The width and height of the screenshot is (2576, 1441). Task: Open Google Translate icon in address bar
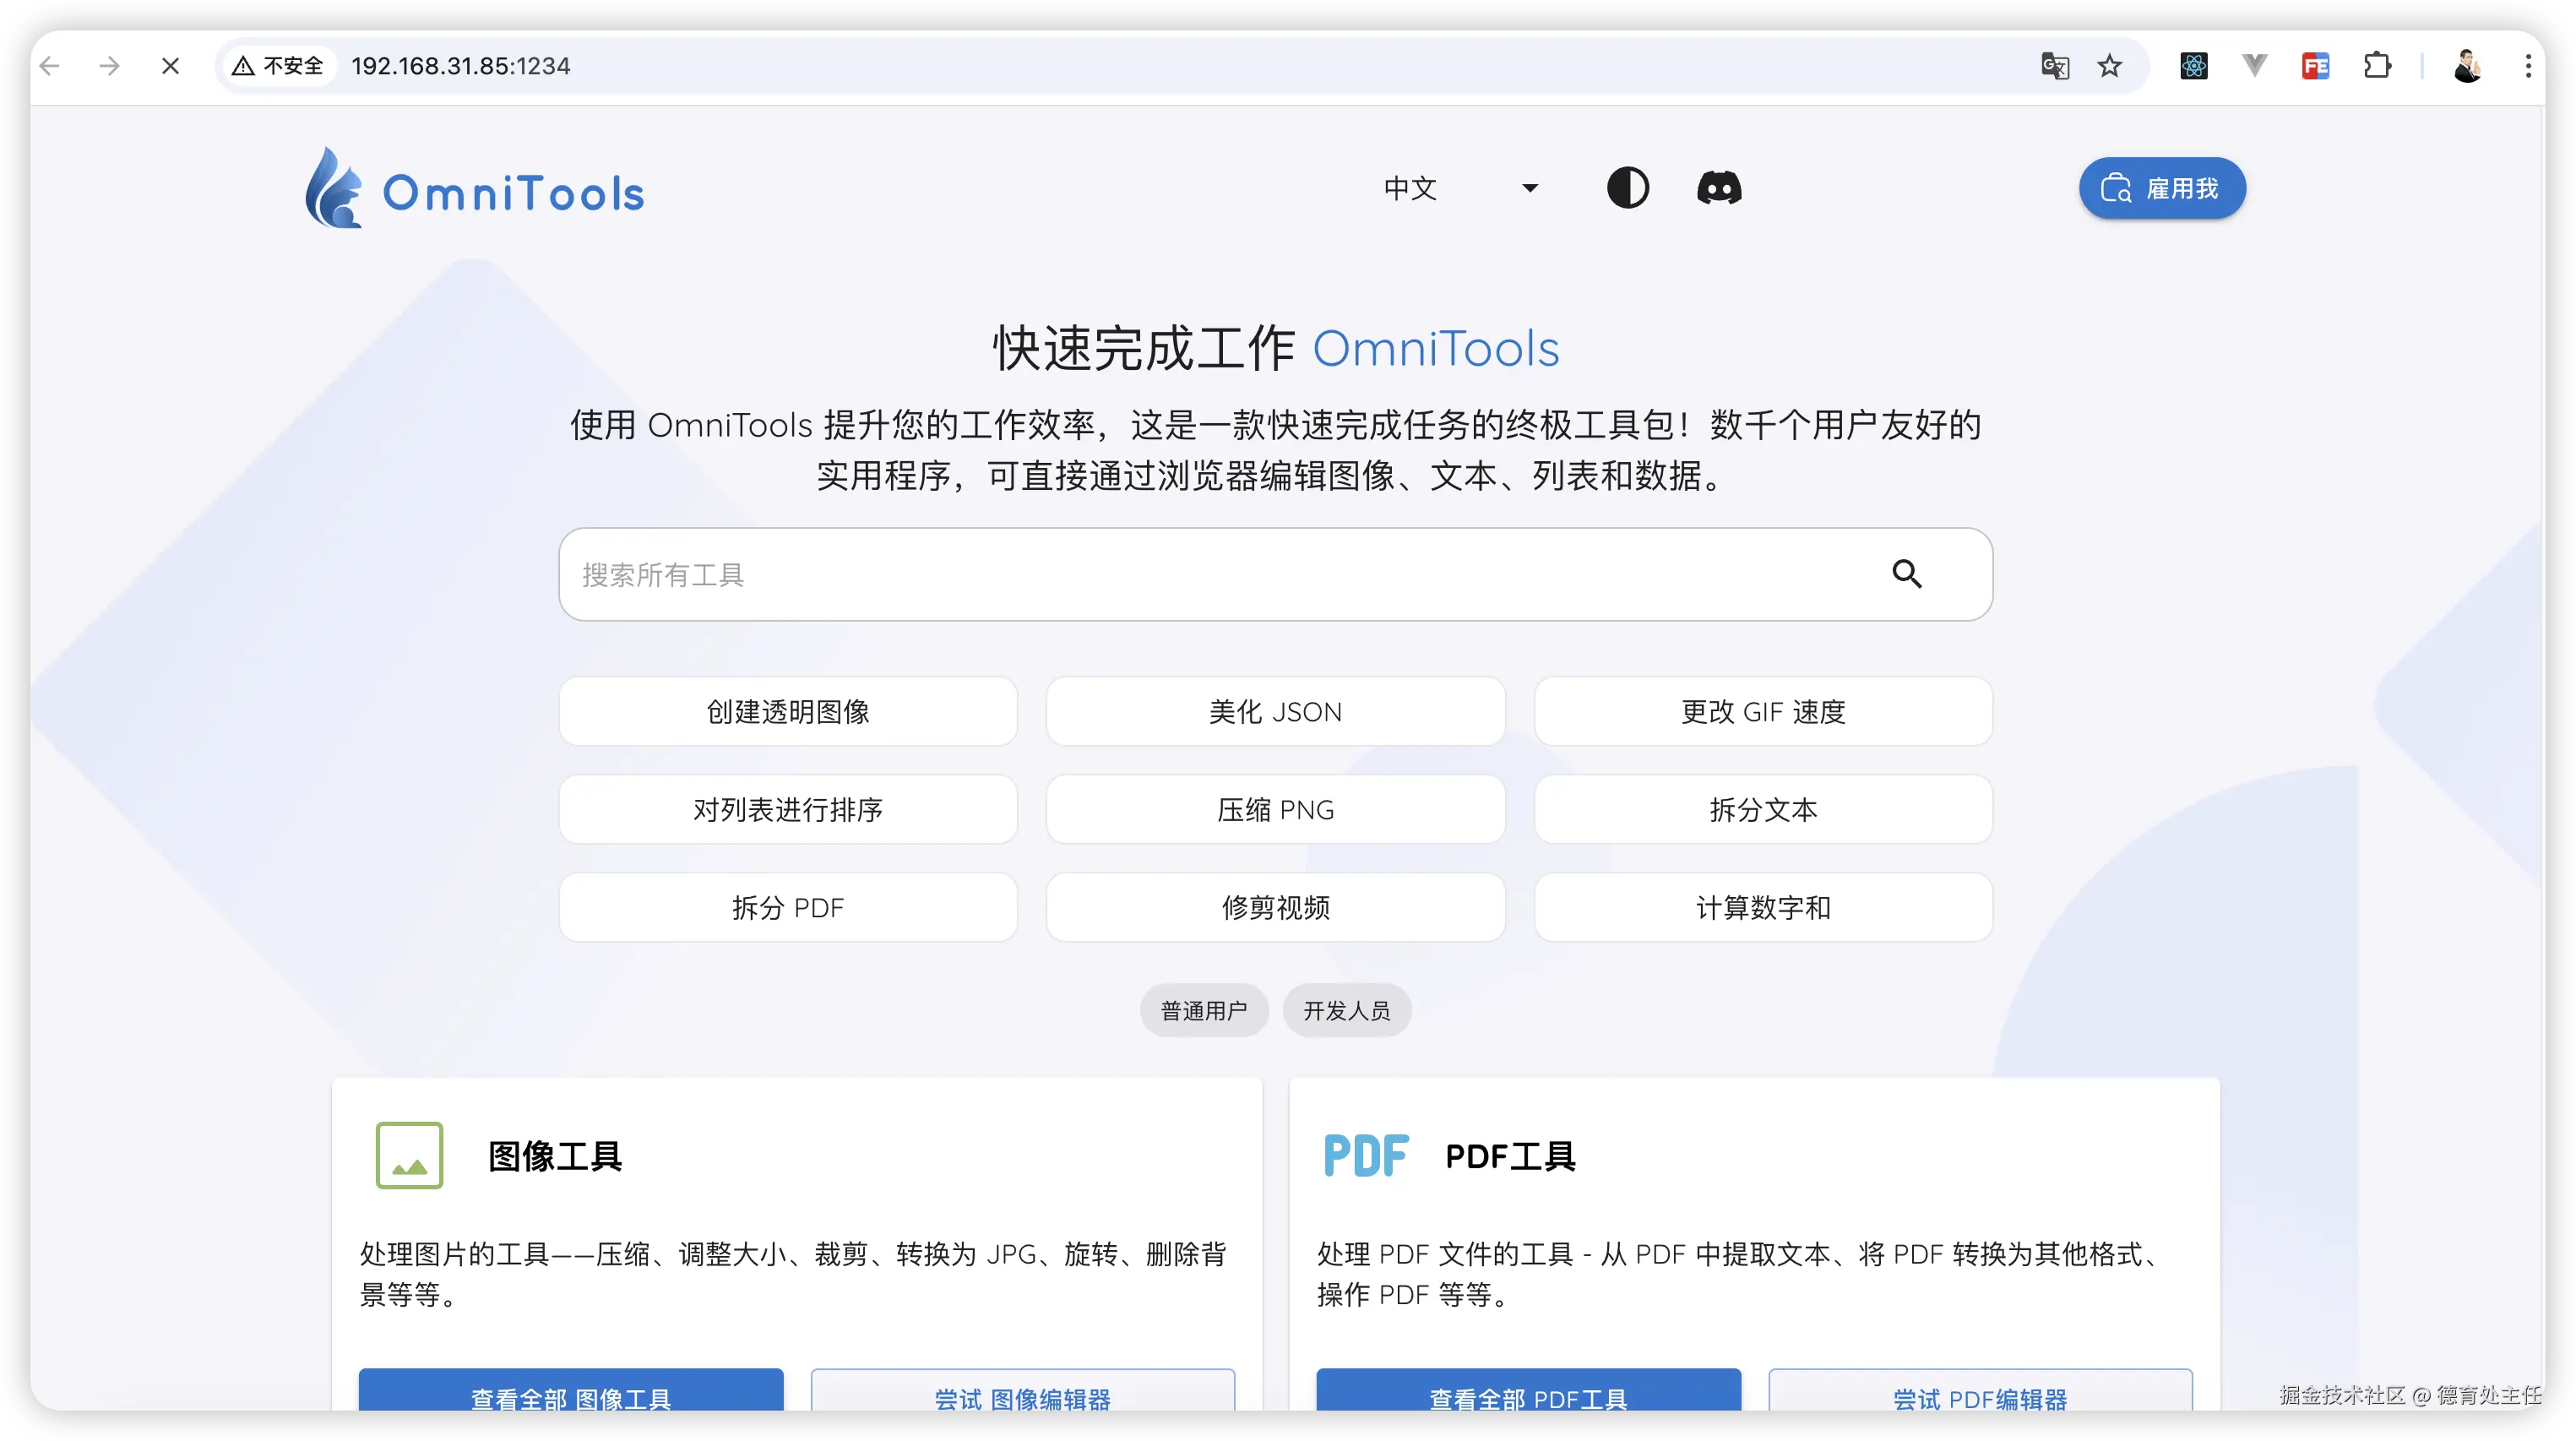coord(2054,66)
